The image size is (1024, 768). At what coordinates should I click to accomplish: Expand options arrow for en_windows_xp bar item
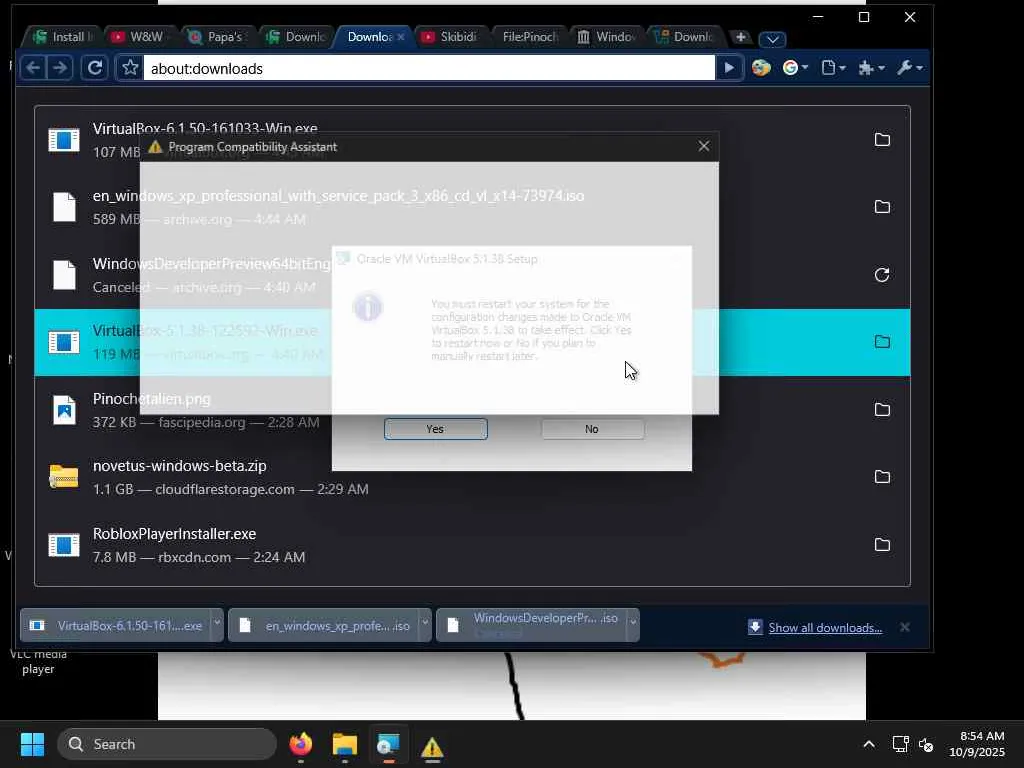[425, 624]
